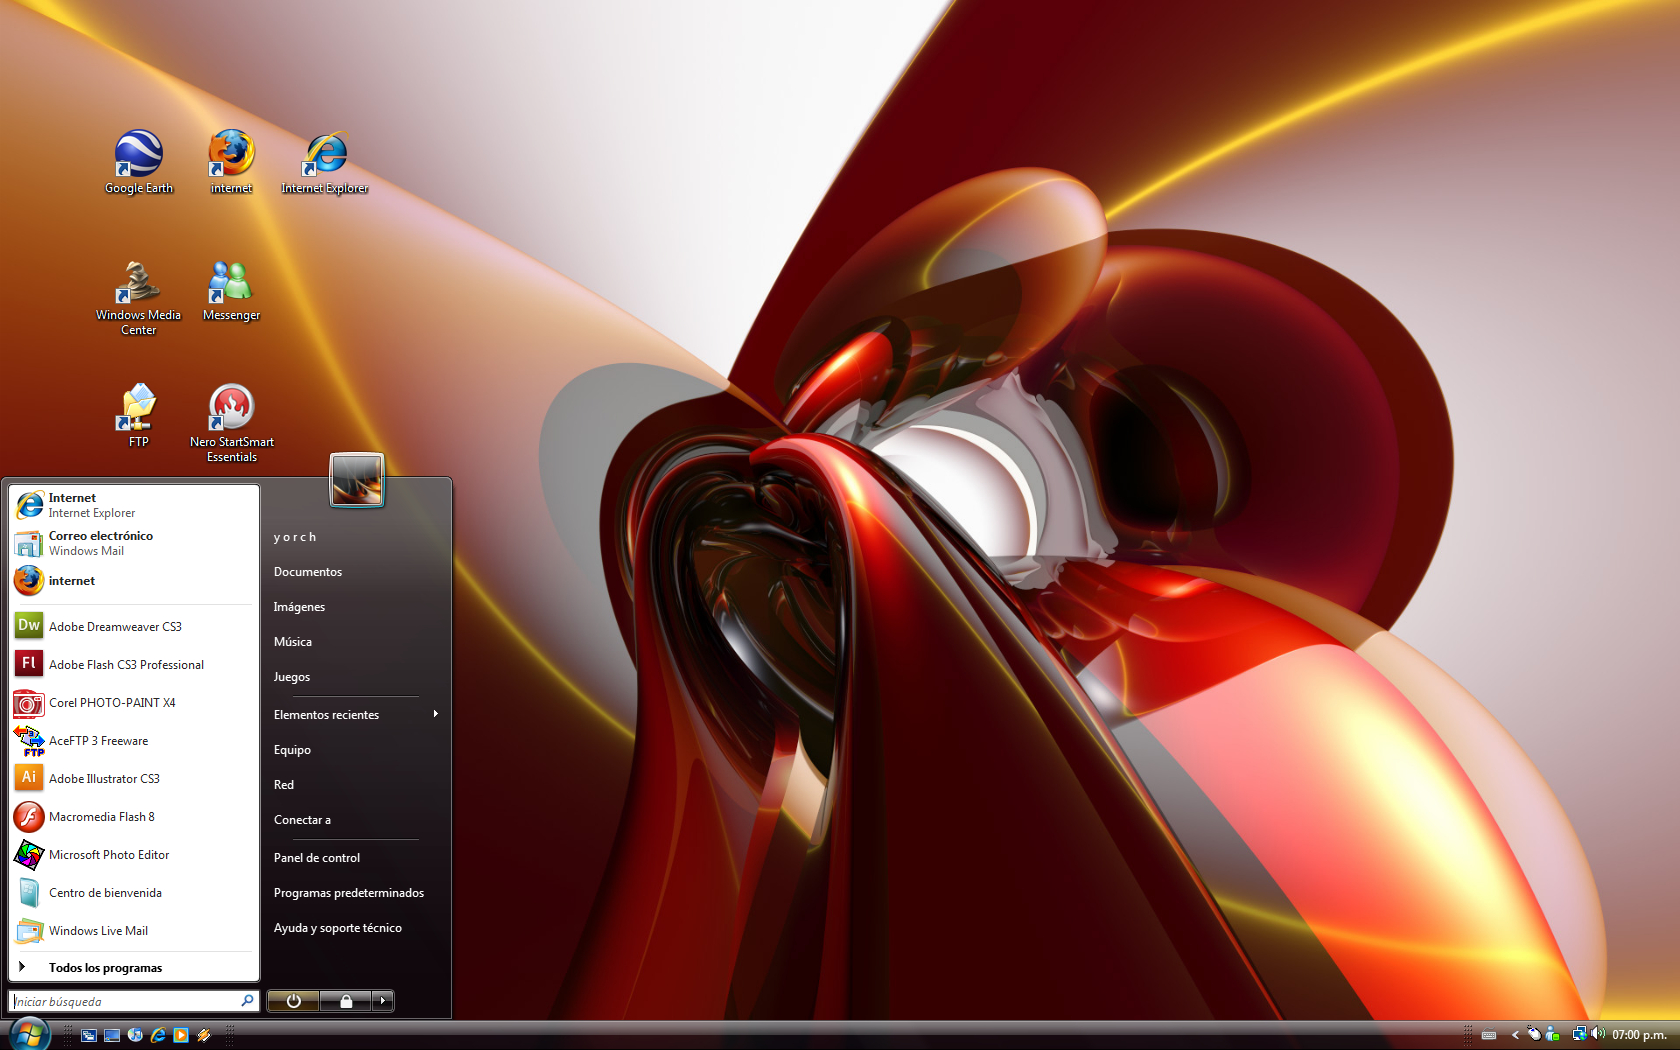Open the yorch user folder
Screen dimensions: 1680x1050
tap(295, 537)
